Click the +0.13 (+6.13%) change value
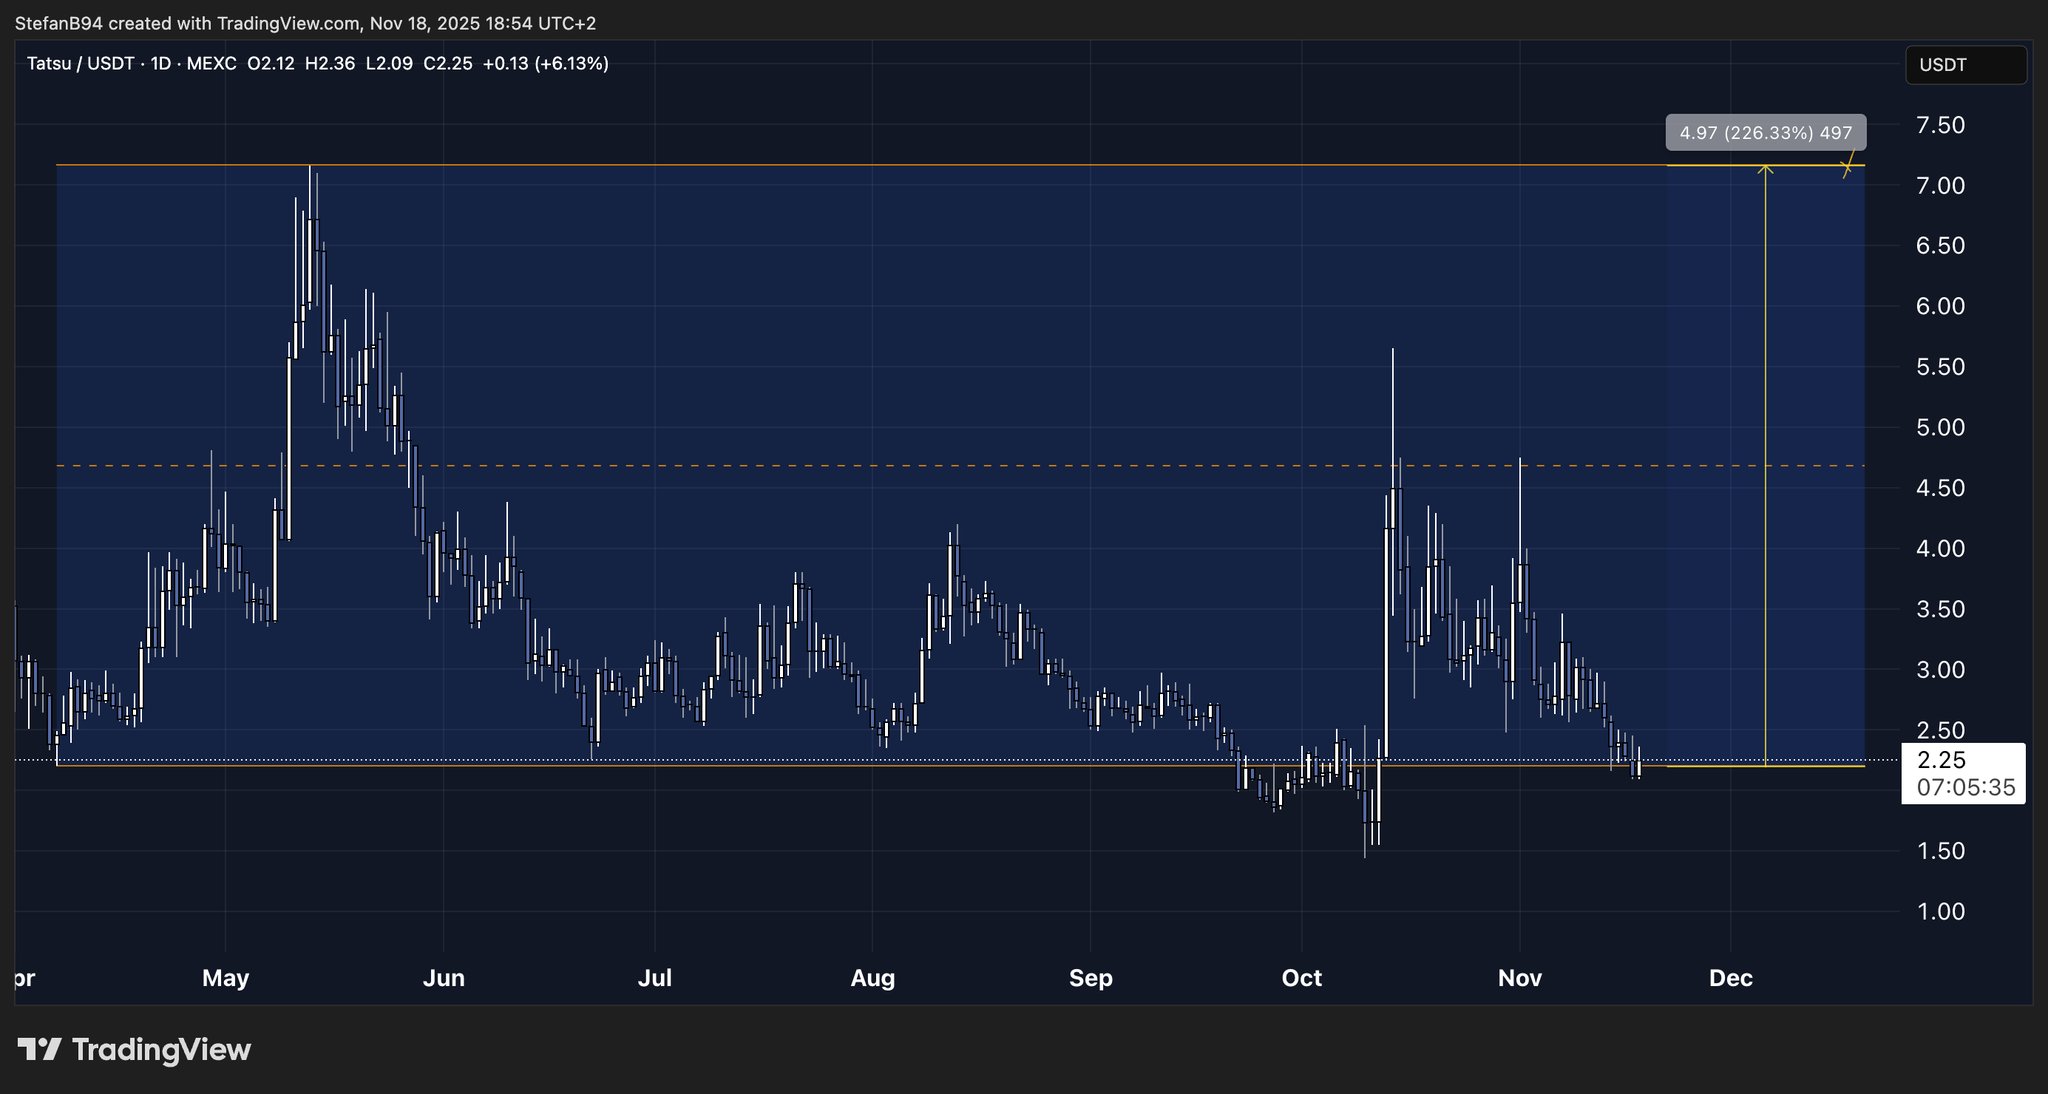Screen dimensions: 2048x1094 coord(545,64)
